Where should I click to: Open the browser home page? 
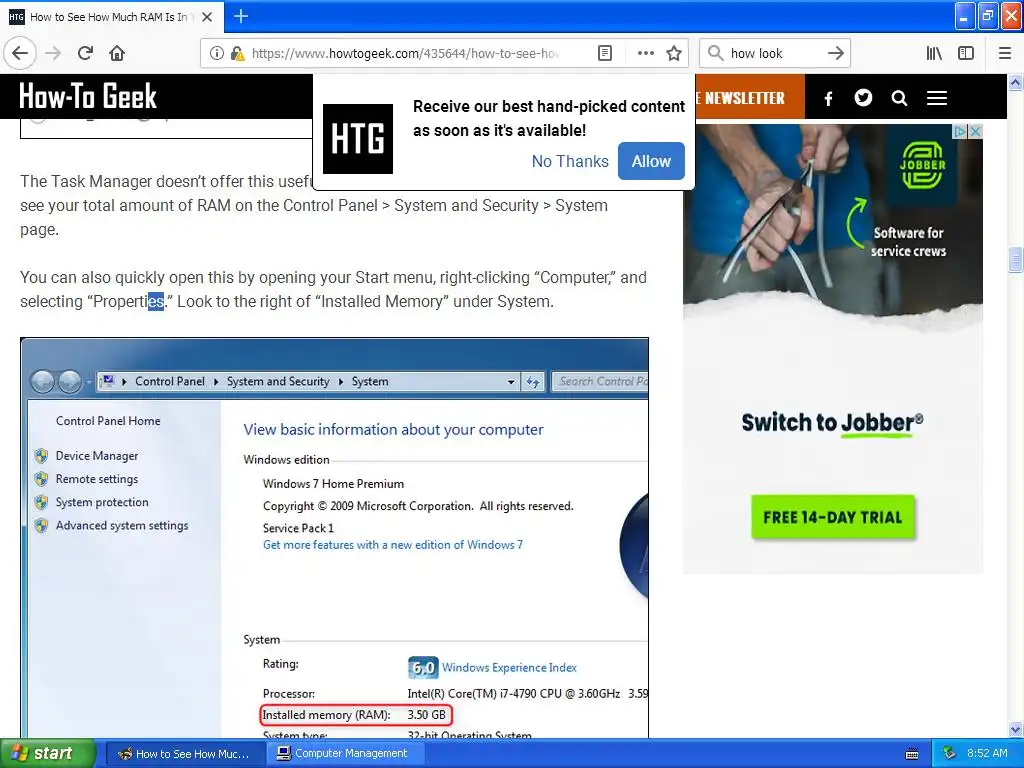click(117, 53)
